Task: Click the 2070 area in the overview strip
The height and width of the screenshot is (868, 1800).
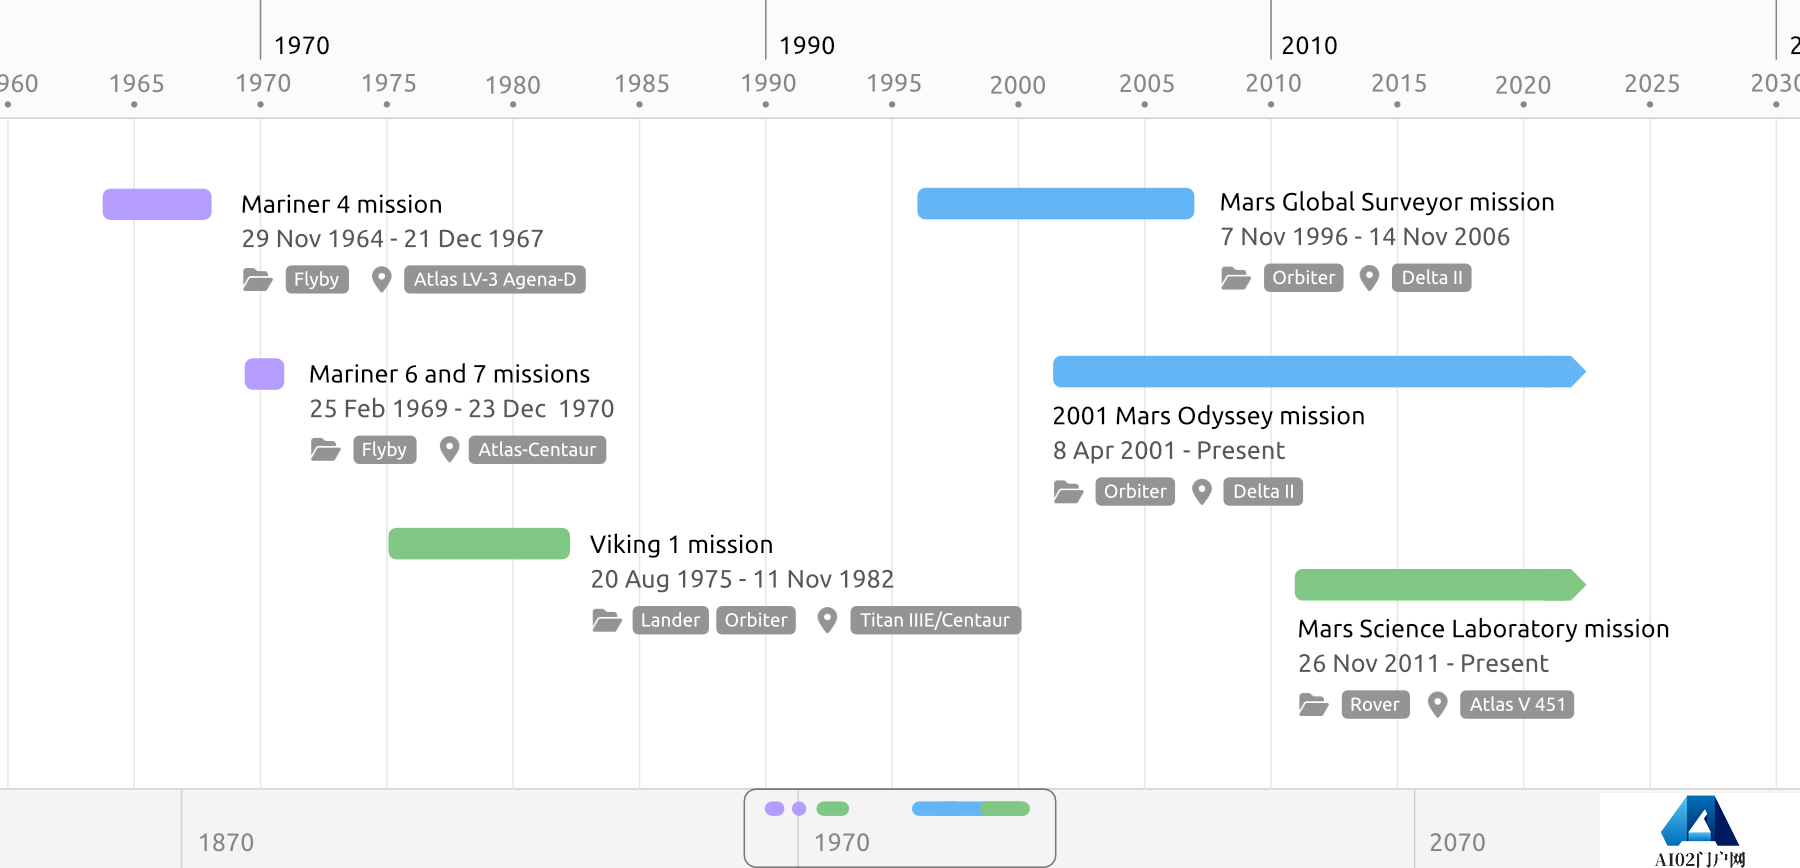Action: pyautogui.click(x=1457, y=842)
